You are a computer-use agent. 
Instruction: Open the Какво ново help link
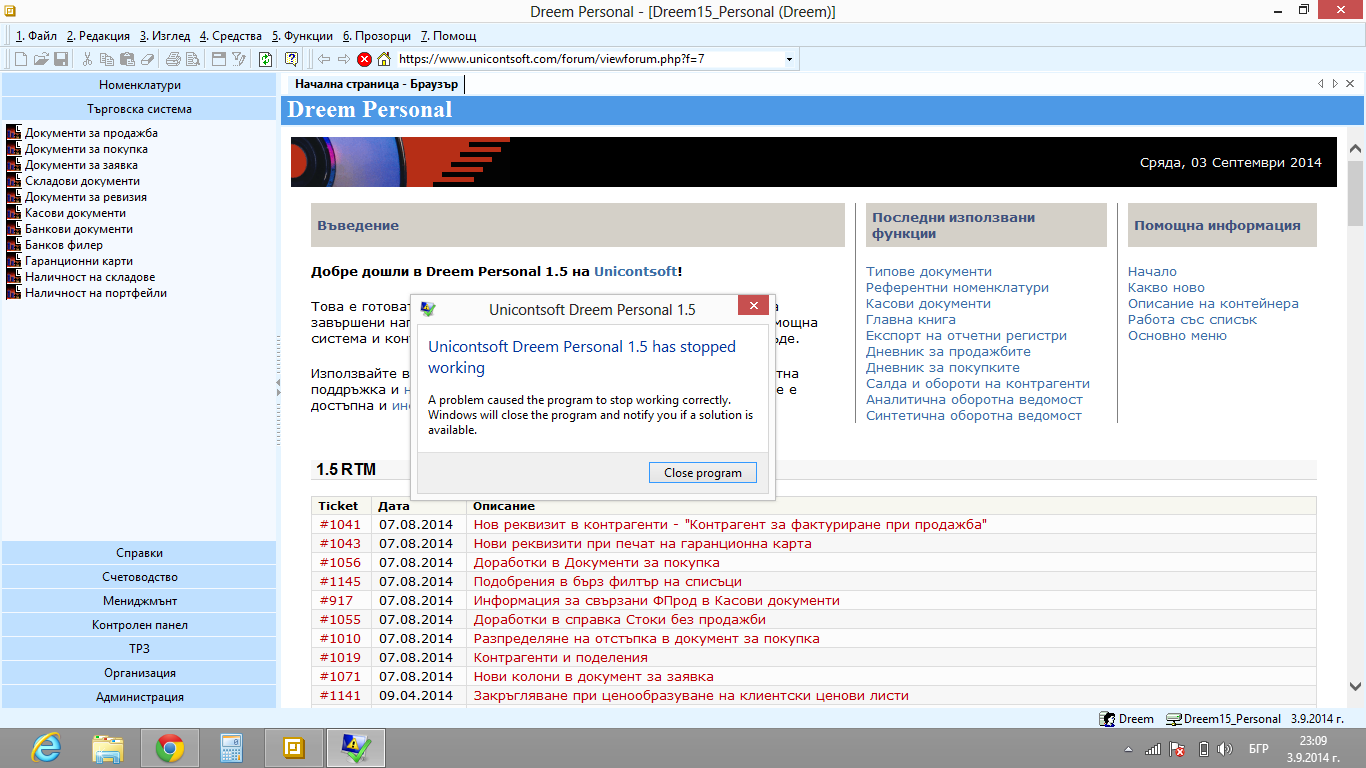(x=1166, y=287)
